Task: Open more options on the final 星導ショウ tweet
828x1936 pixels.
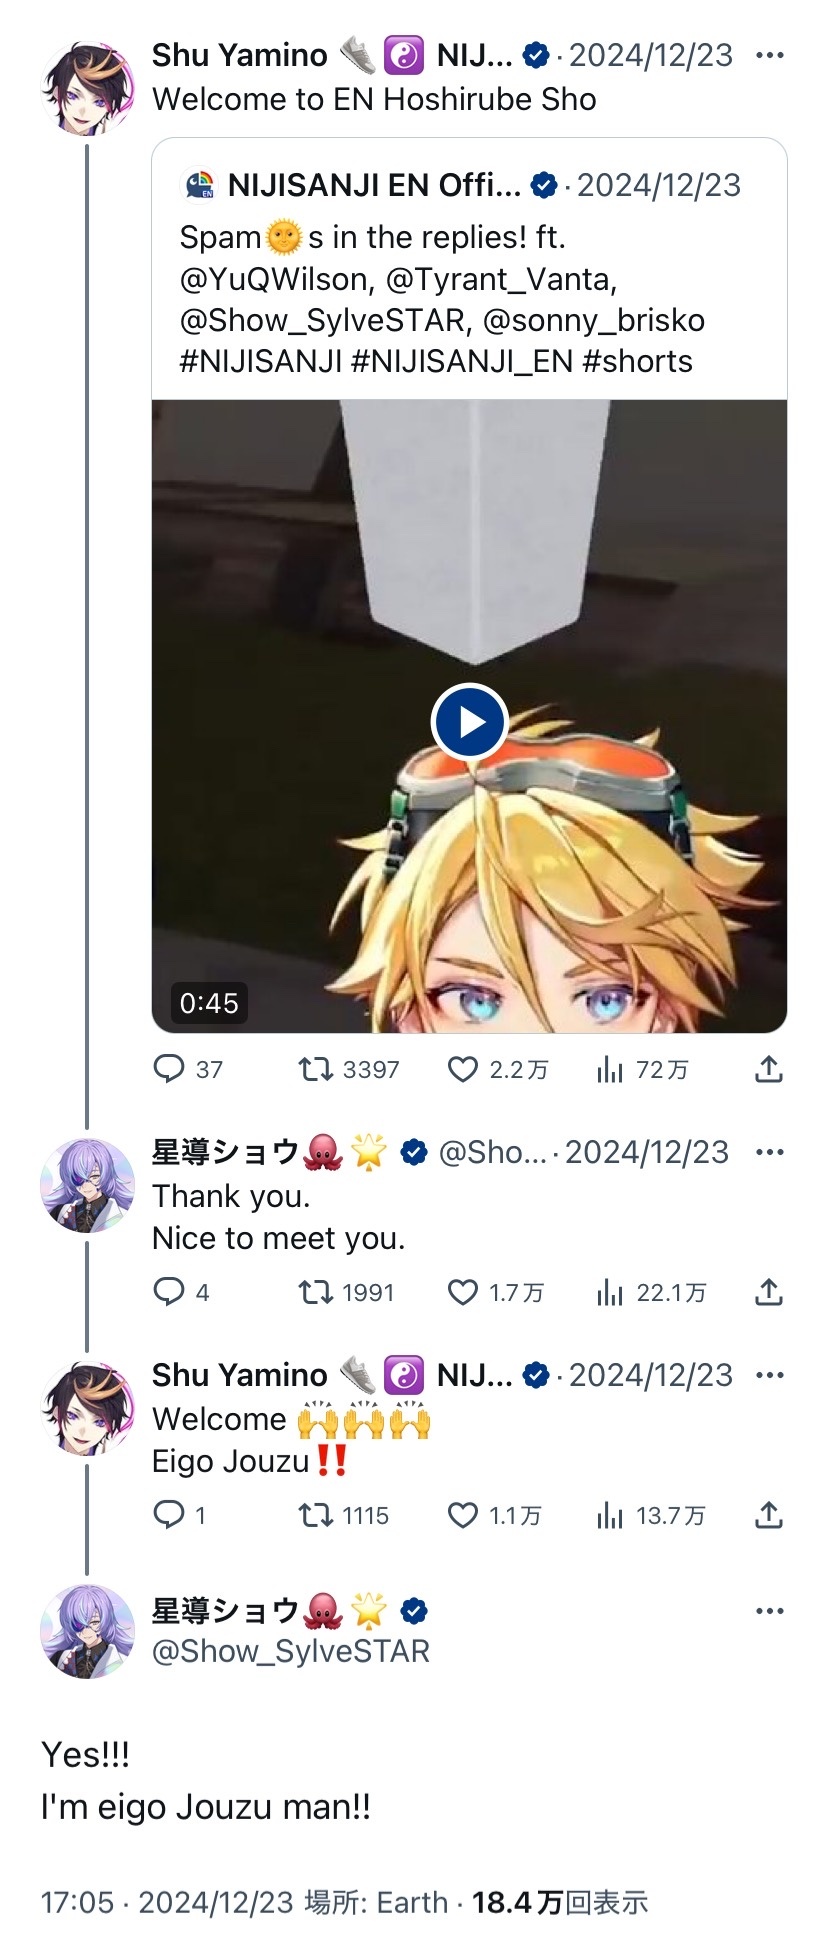Action: click(x=770, y=1611)
